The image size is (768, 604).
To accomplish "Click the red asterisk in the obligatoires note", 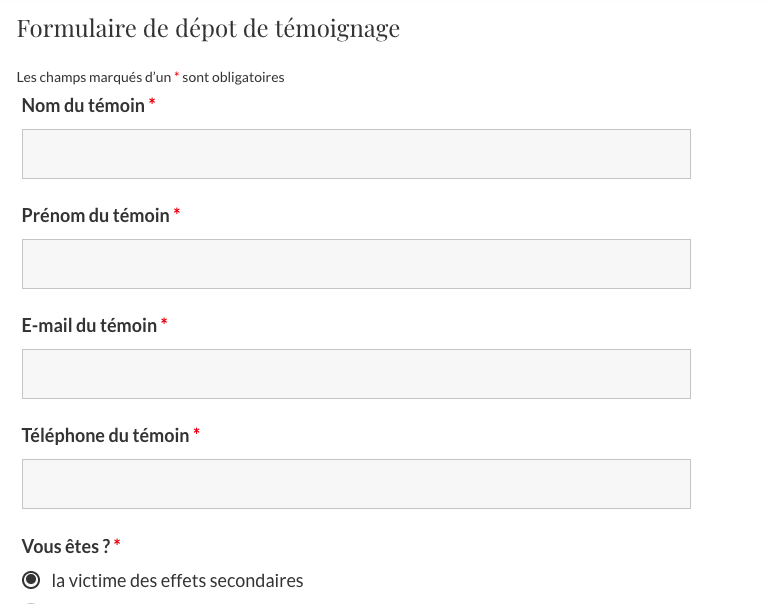I will coord(177,75).
